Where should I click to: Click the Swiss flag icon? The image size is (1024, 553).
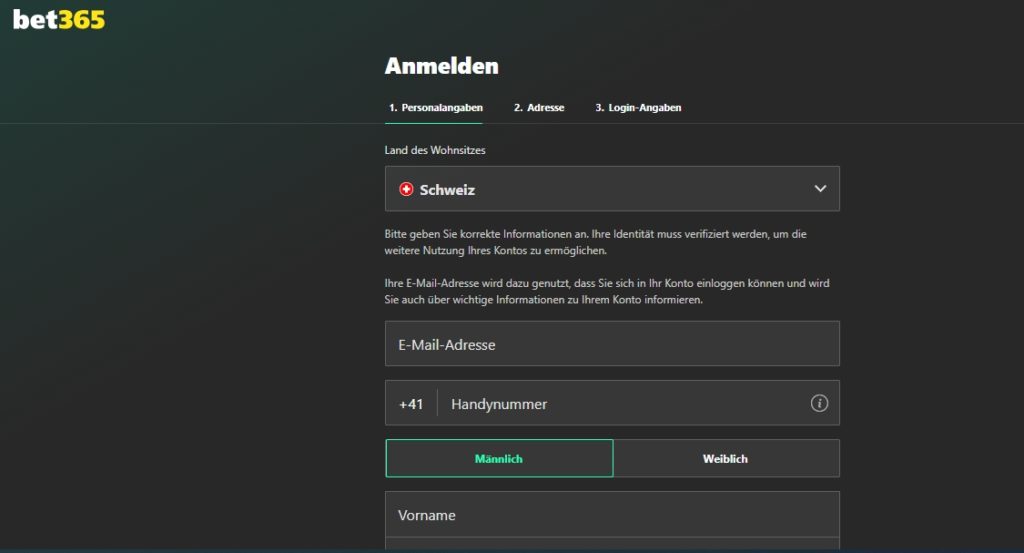pyautogui.click(x=406, y=189)
